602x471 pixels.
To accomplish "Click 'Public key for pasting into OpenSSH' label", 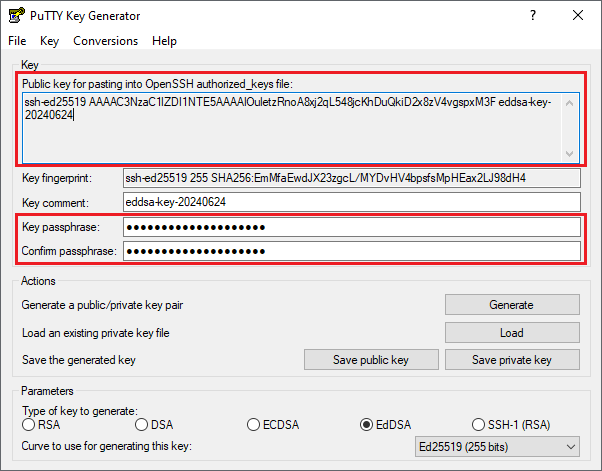I will [x=157, y=84].
